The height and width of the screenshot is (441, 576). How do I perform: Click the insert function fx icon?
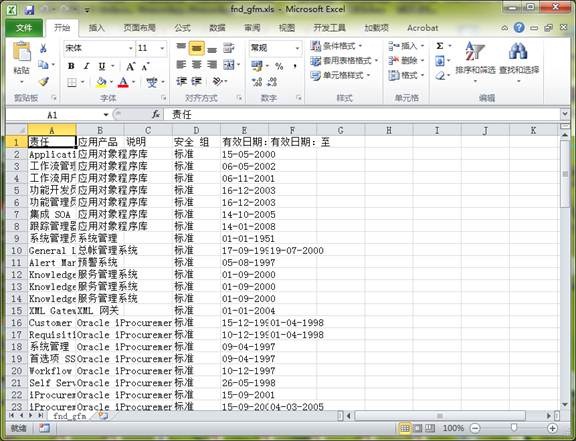point(156,115)
